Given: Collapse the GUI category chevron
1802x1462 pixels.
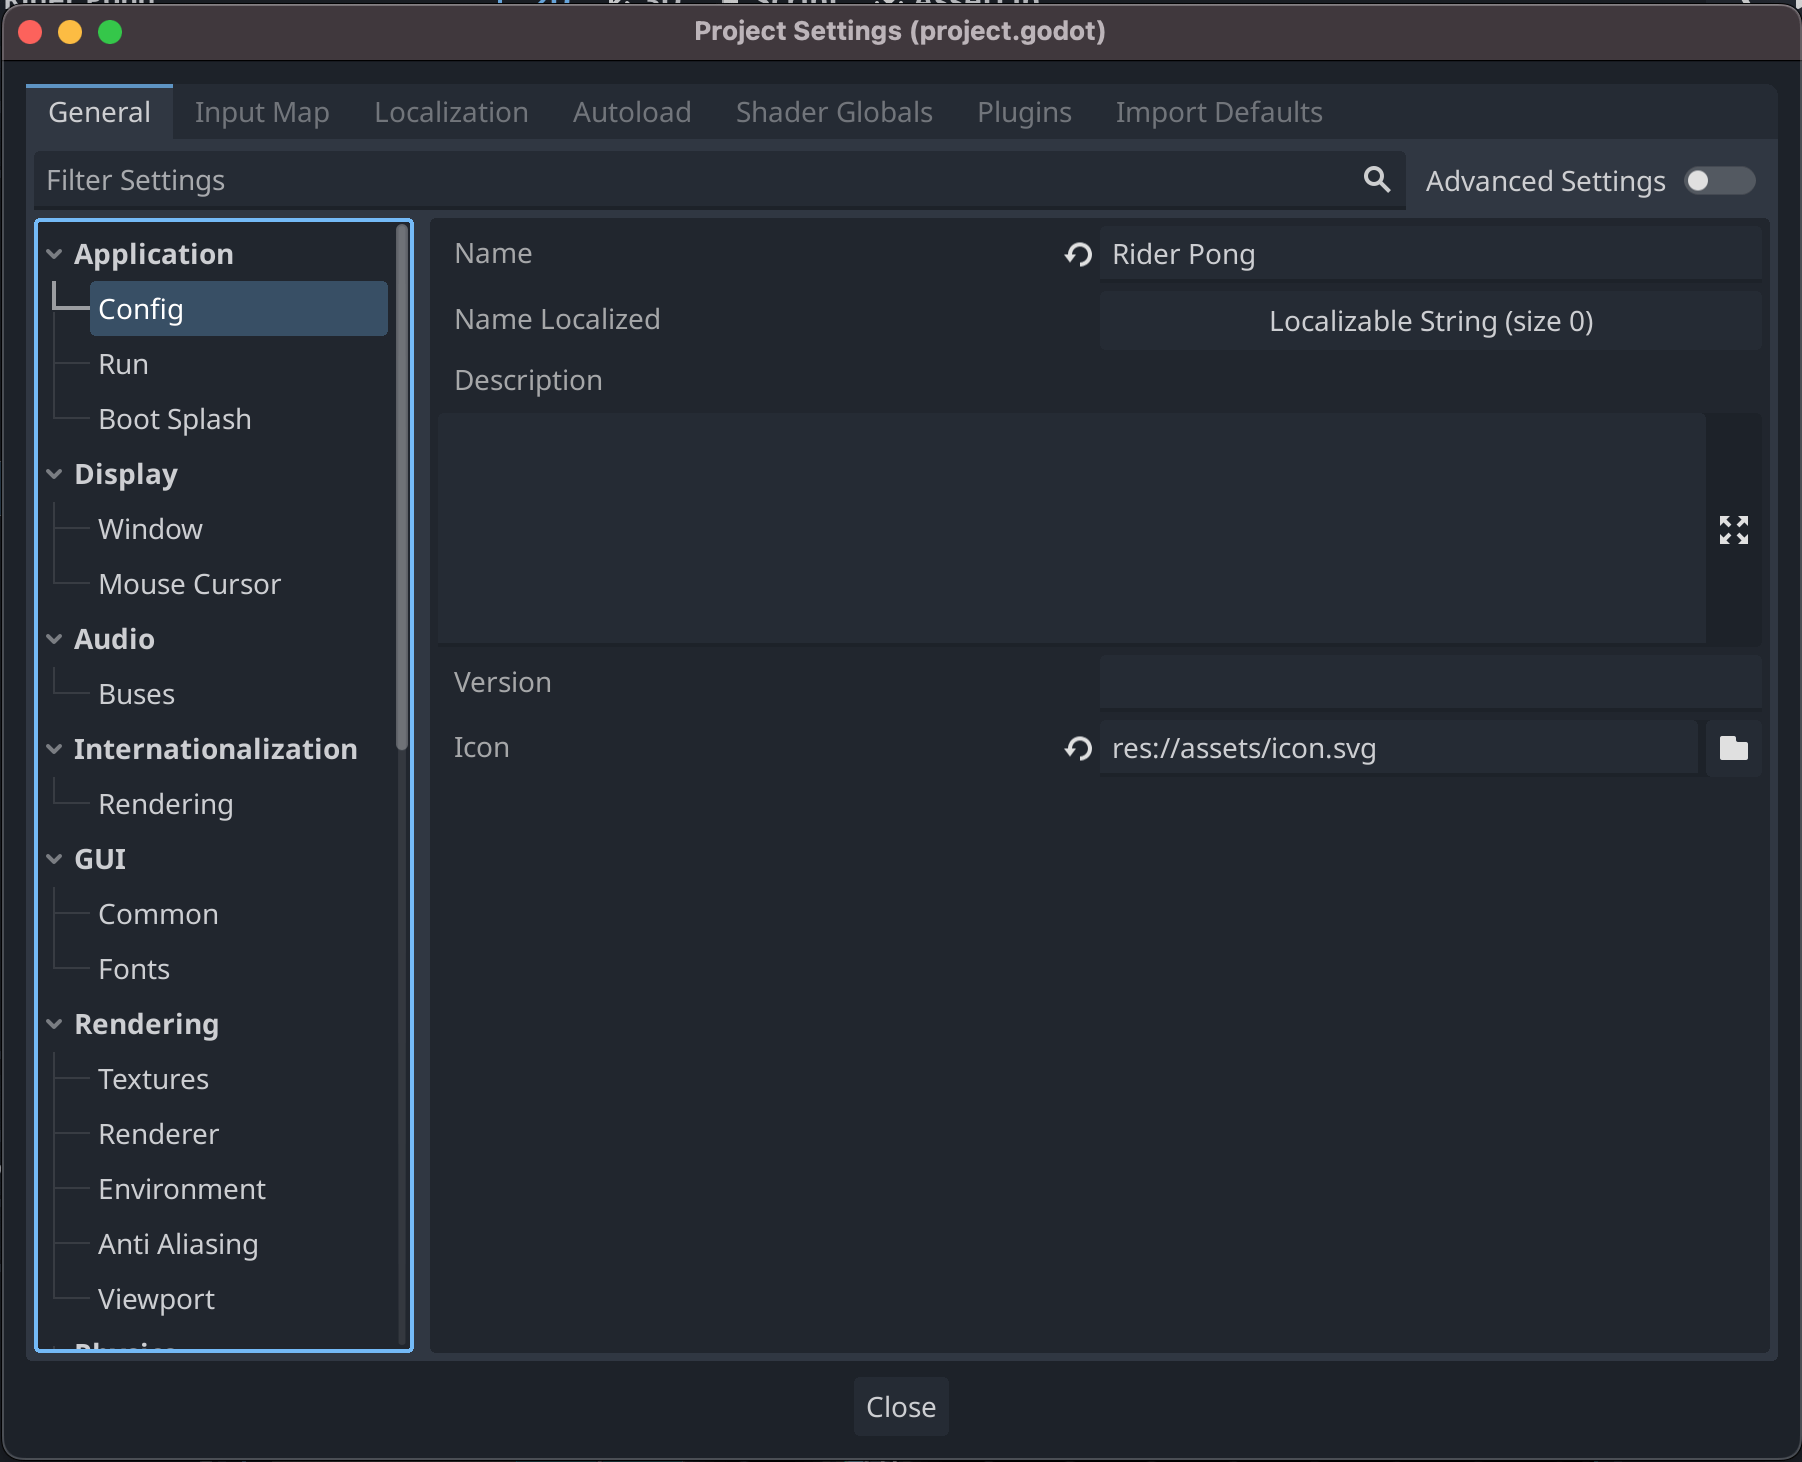Looking at the screenshot, I should click(x=55, y=860).
